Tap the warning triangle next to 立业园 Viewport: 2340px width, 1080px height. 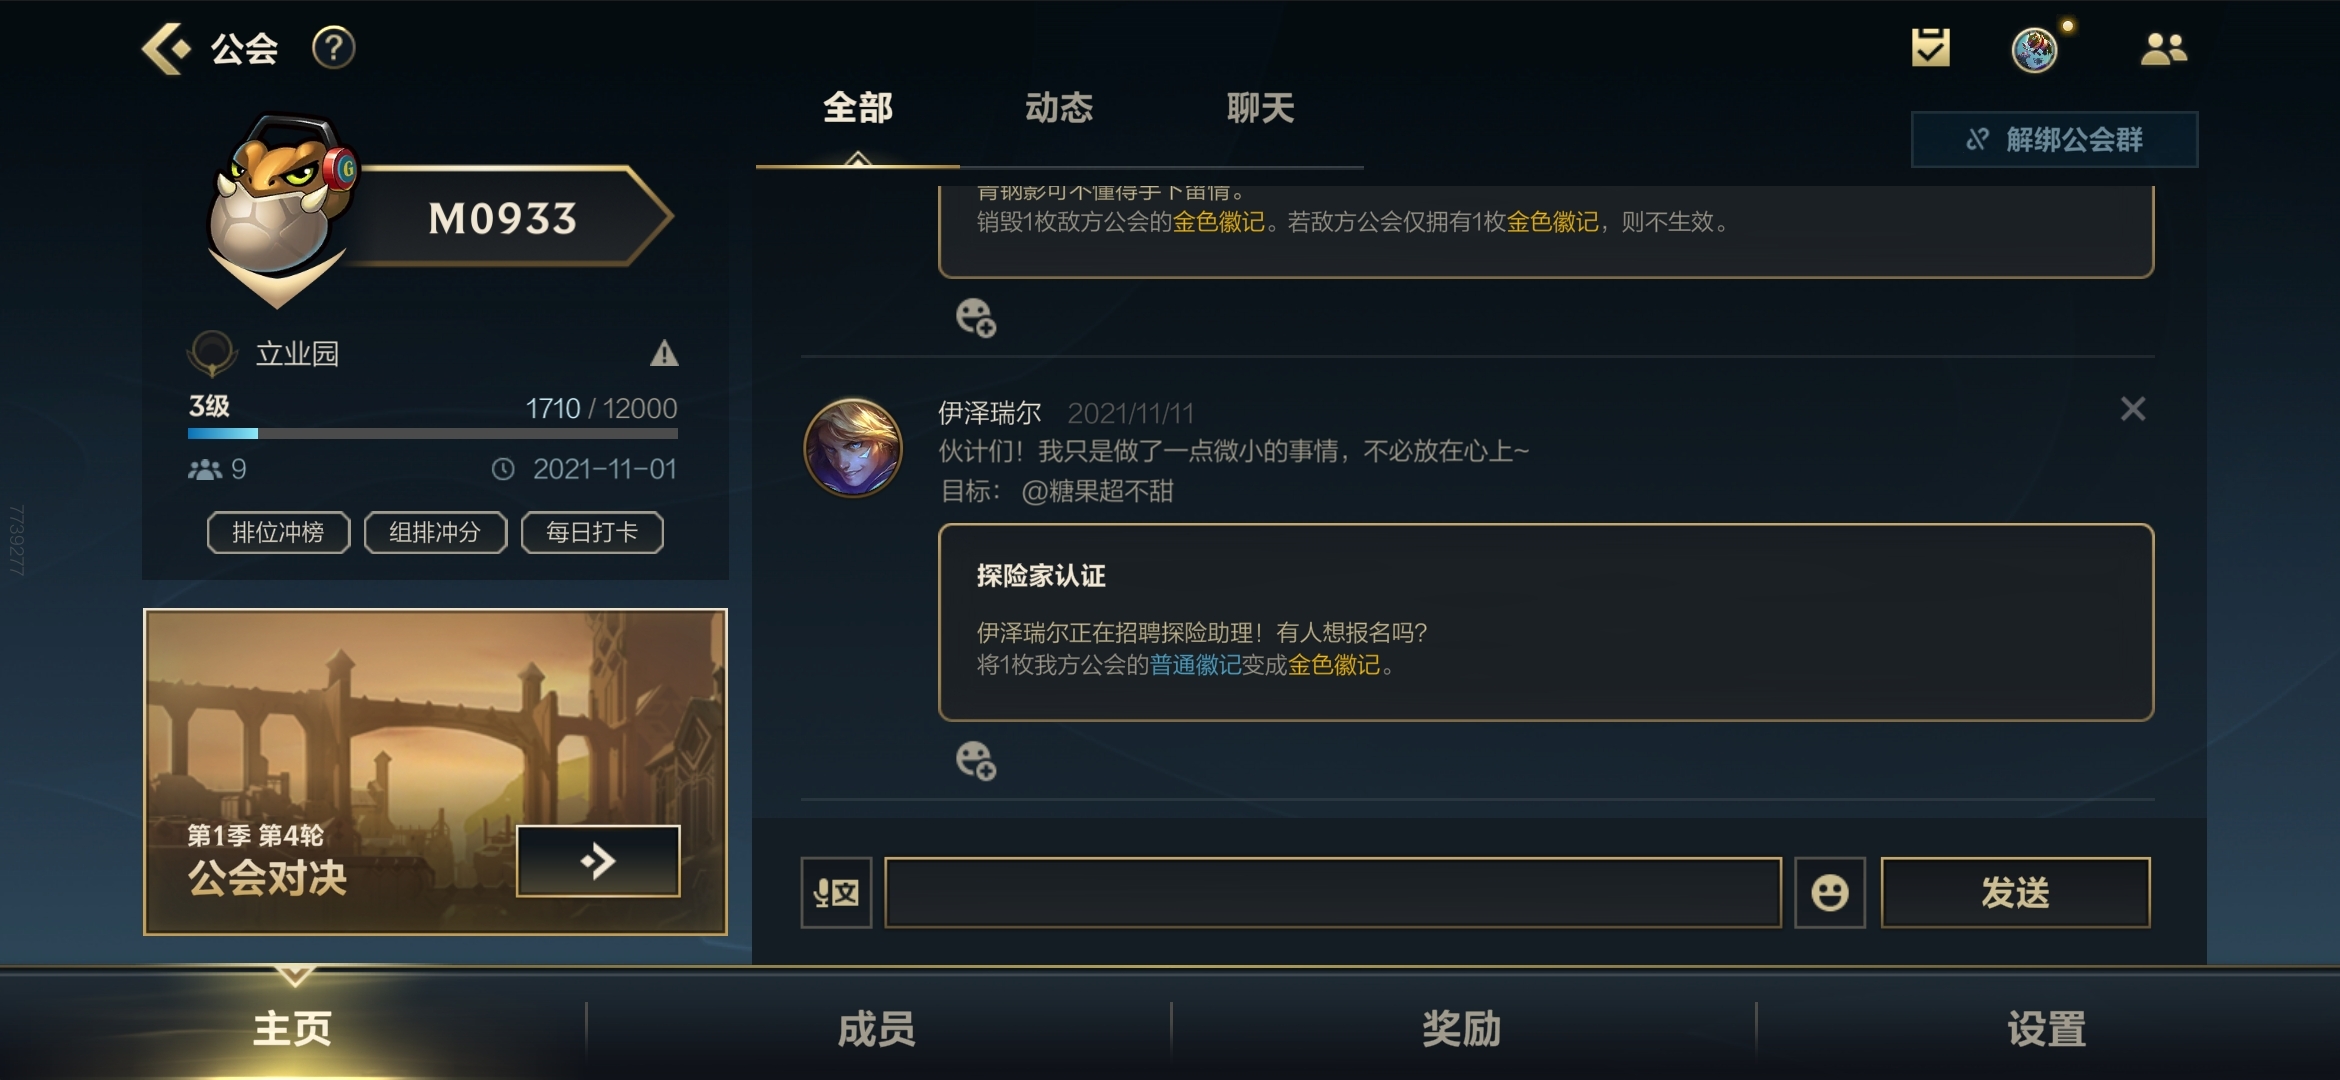pos(664,353)
